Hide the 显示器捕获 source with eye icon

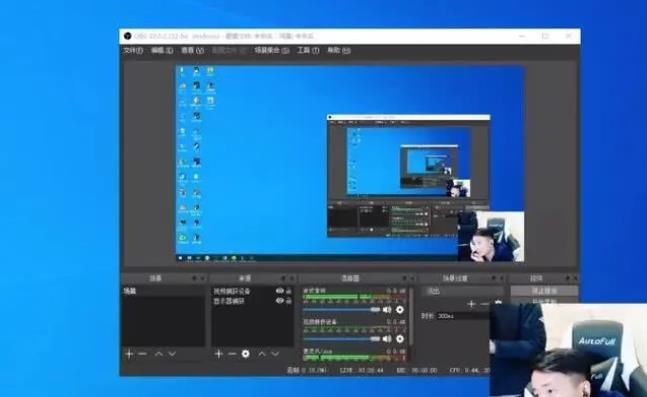tap(280, 301)
